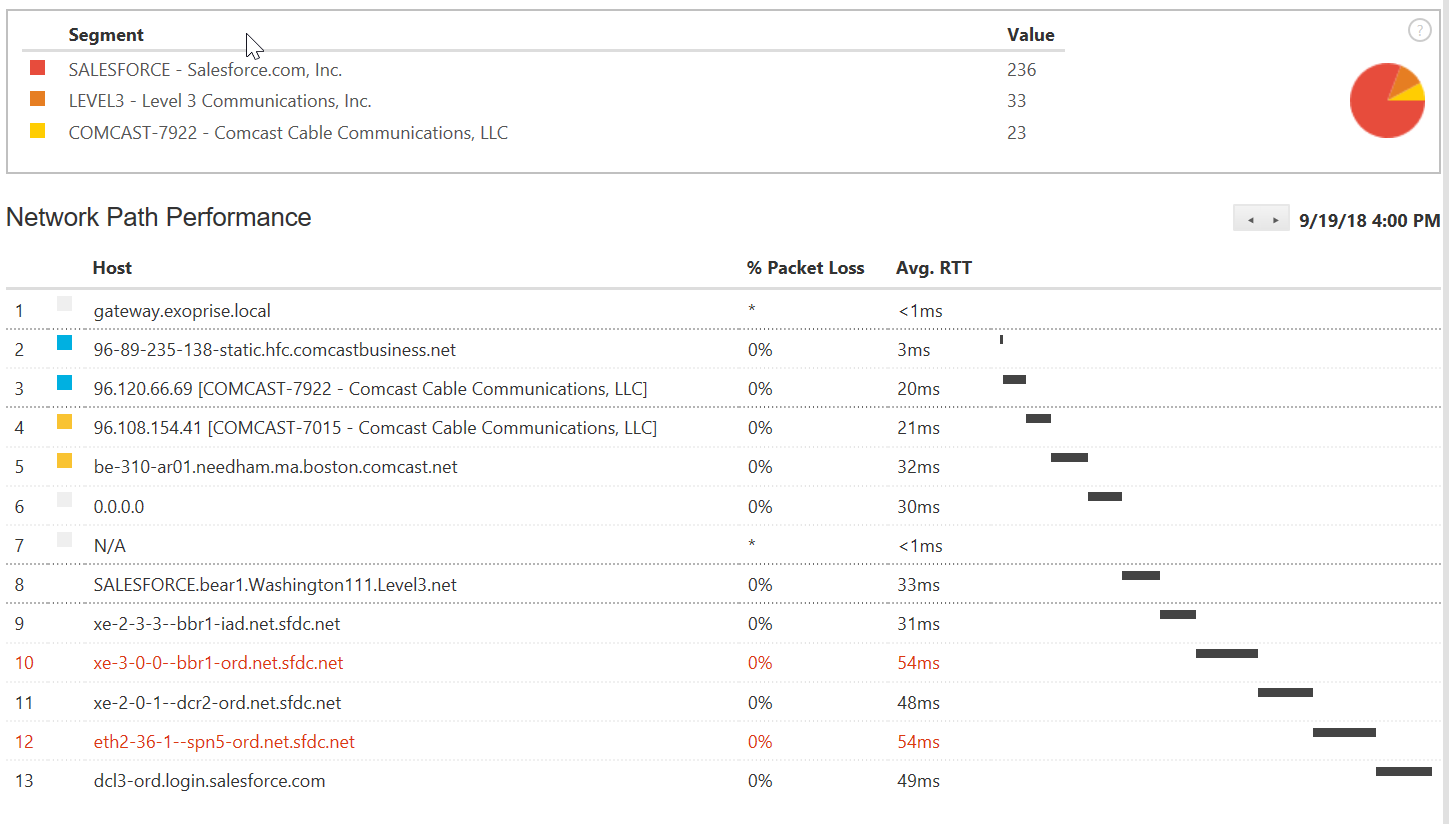The width and height of the screenshot is (1449, 824).
Task: Click gray swatch for 0.0.0.0 hop
Action: 64,500
